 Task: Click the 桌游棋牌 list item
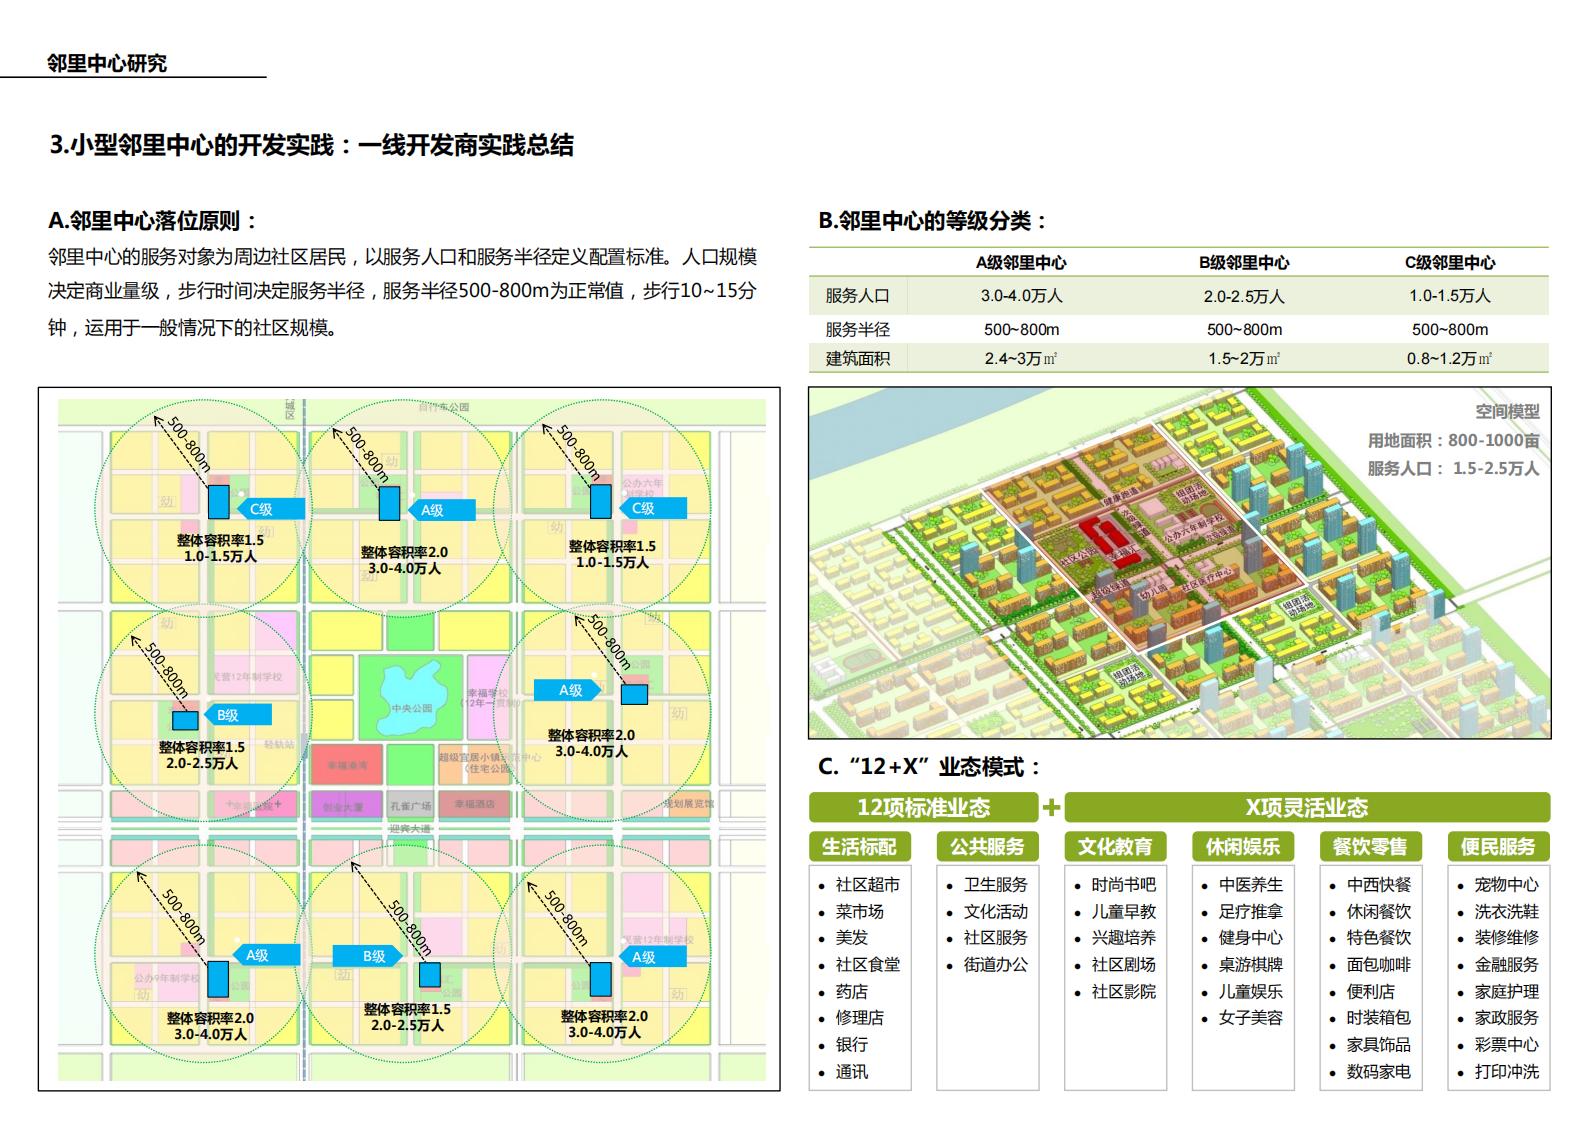[x=1250, y=965]
